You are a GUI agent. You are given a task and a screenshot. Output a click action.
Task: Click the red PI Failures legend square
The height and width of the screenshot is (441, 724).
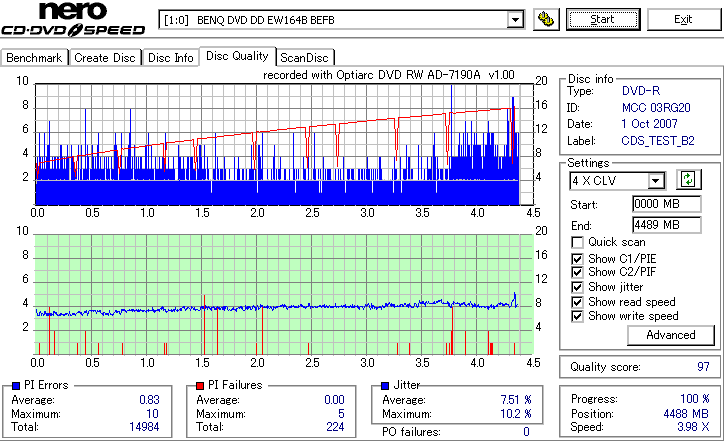pyautogui.click(x=200, y=386)
